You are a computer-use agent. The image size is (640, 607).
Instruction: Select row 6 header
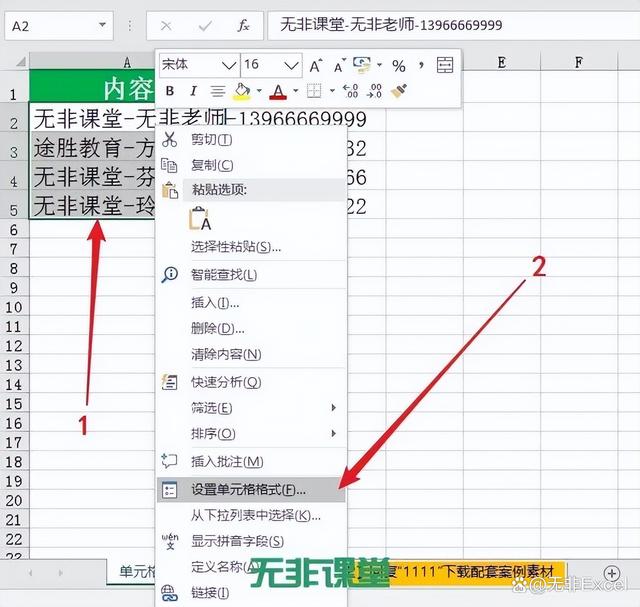(14, 230)
